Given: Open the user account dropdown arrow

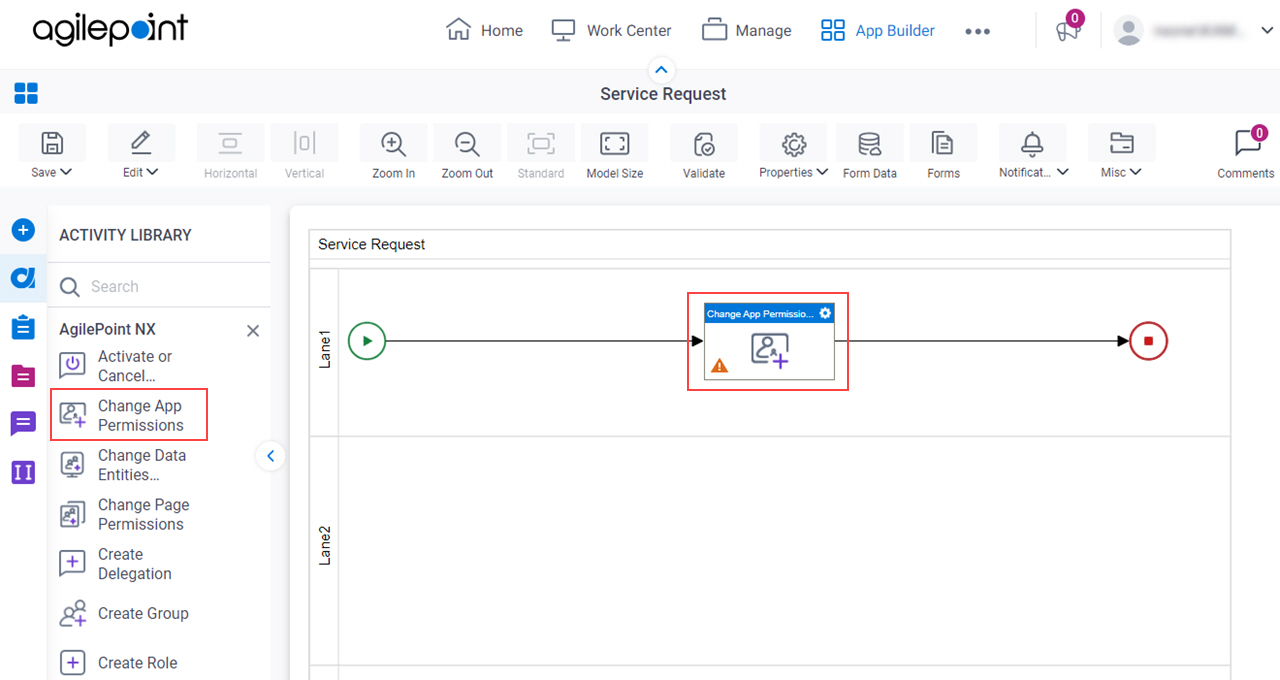Looking at the screenshot, I should (x=1267, y=31).
